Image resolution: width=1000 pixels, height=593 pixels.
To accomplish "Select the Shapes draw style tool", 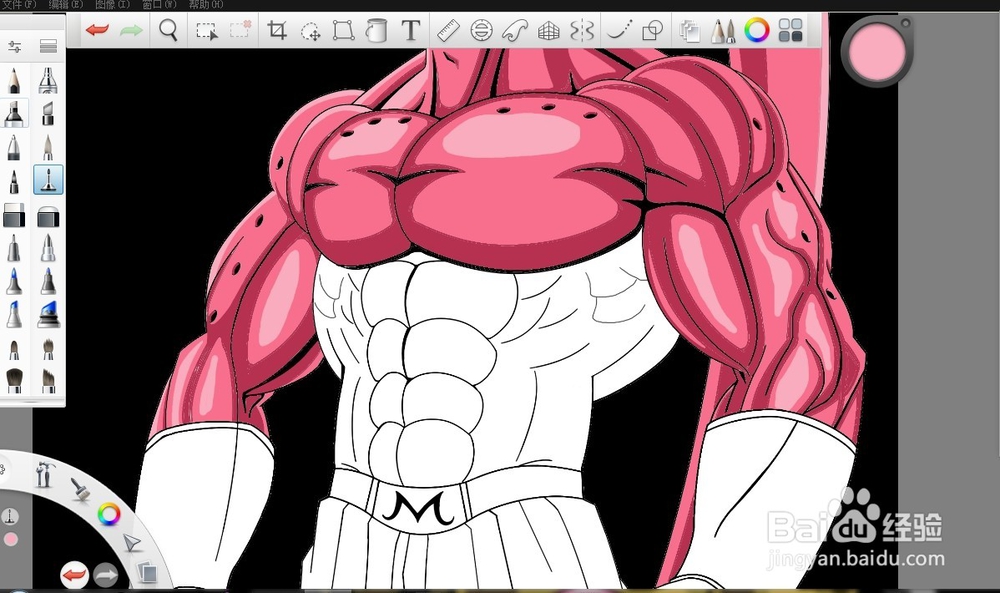I will [x=652, y=30].
